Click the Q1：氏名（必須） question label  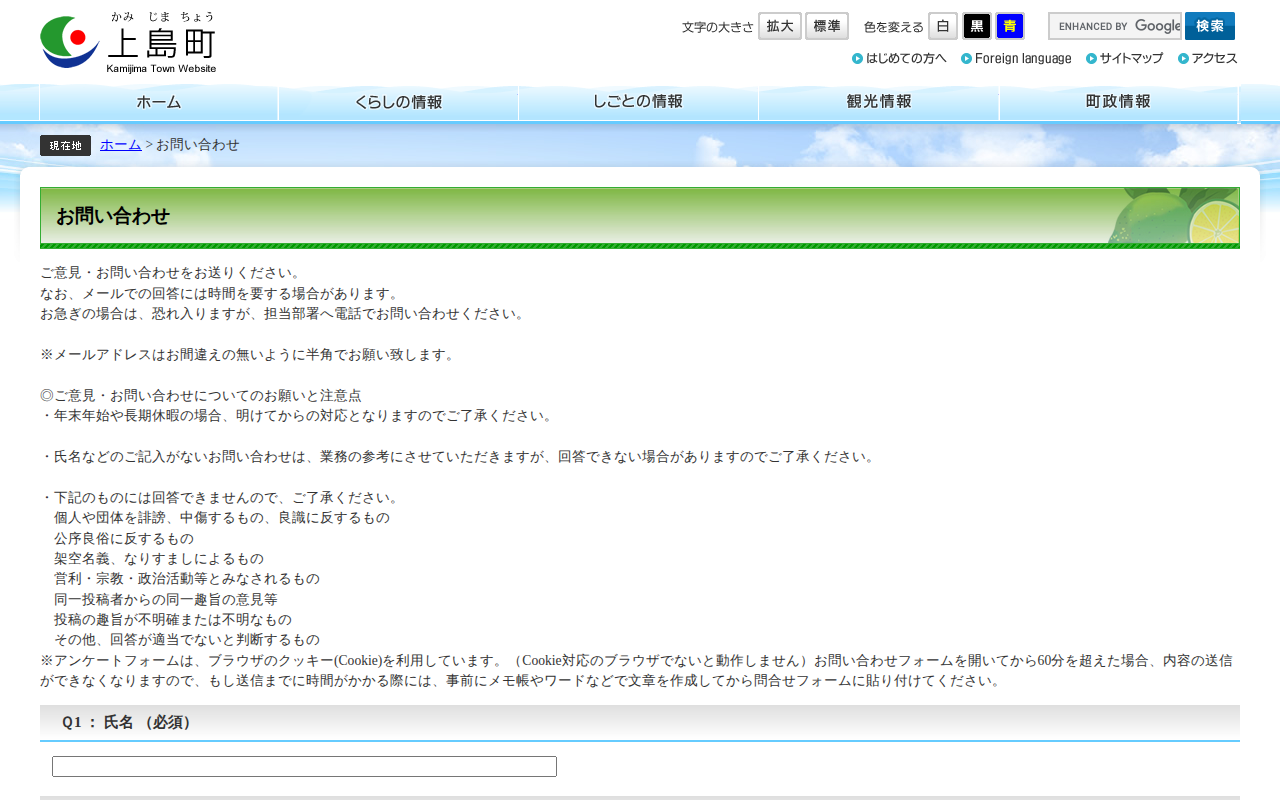pos(128,722)
